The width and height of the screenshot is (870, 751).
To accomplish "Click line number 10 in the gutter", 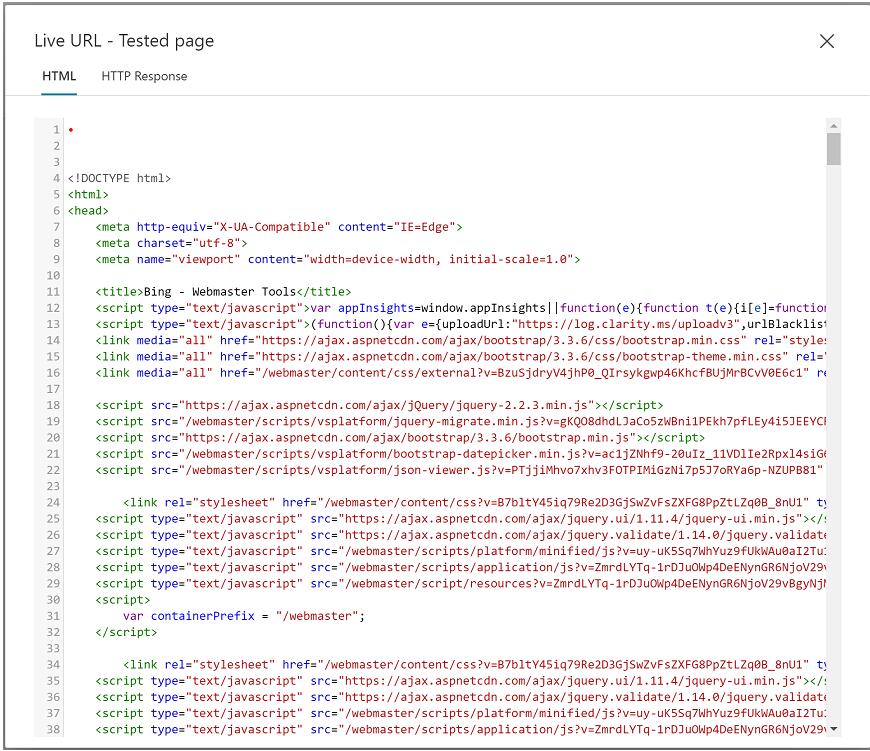I will 53,275.
